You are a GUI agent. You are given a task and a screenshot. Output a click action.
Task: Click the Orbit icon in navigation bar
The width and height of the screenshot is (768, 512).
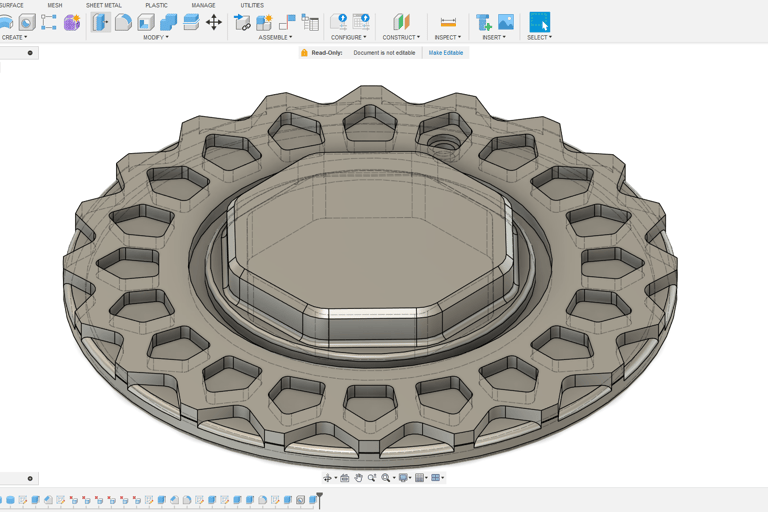[327, 478]
